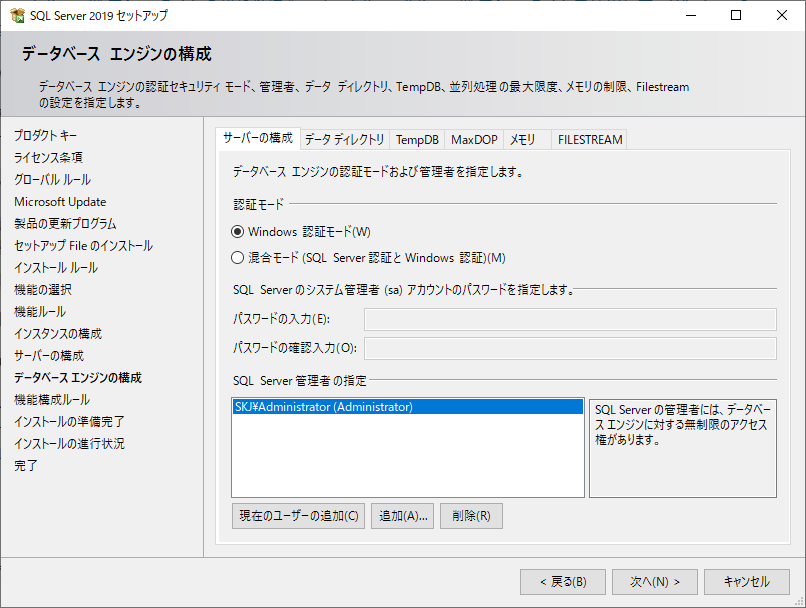Open the TempDB tab
This screenshot has height=608, width=806.
[x=416, y=140]
